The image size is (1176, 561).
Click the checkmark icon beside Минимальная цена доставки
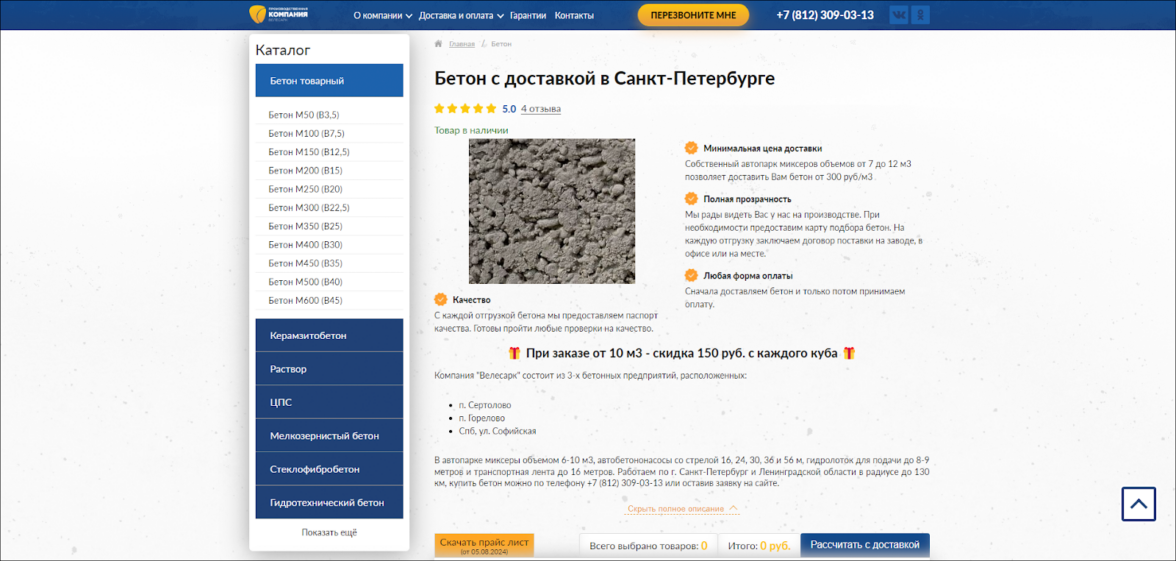(x=691, y=148)
